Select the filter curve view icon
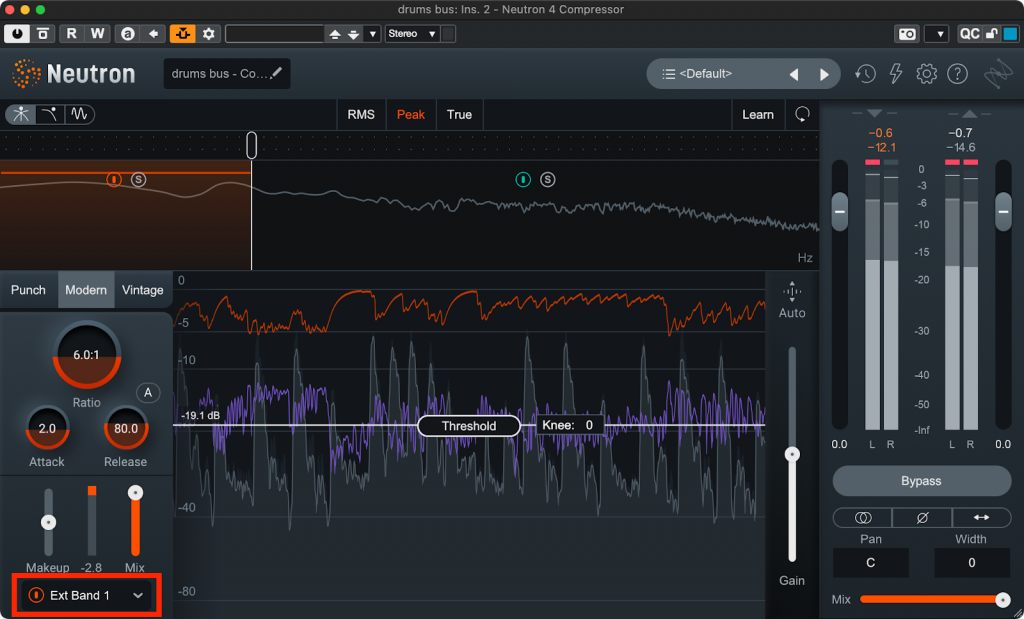Screen dimensions: 1024x619 (x=50, y=114)
